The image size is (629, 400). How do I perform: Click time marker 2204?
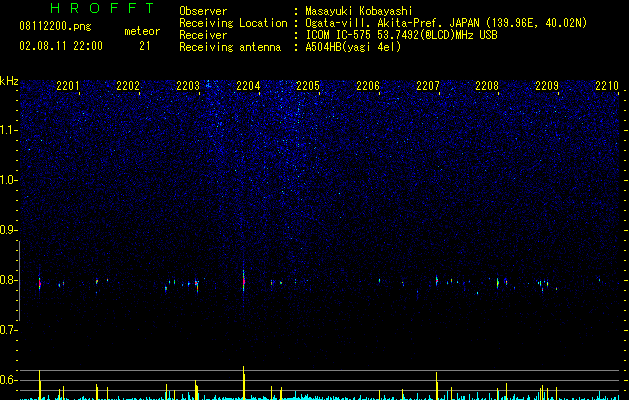[248, 86]
